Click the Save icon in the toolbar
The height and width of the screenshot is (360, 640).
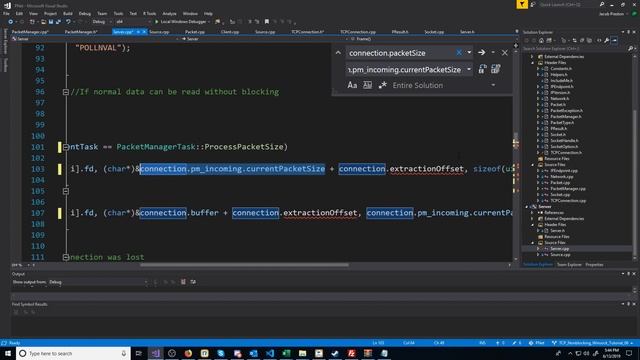(x=51, y=22)
